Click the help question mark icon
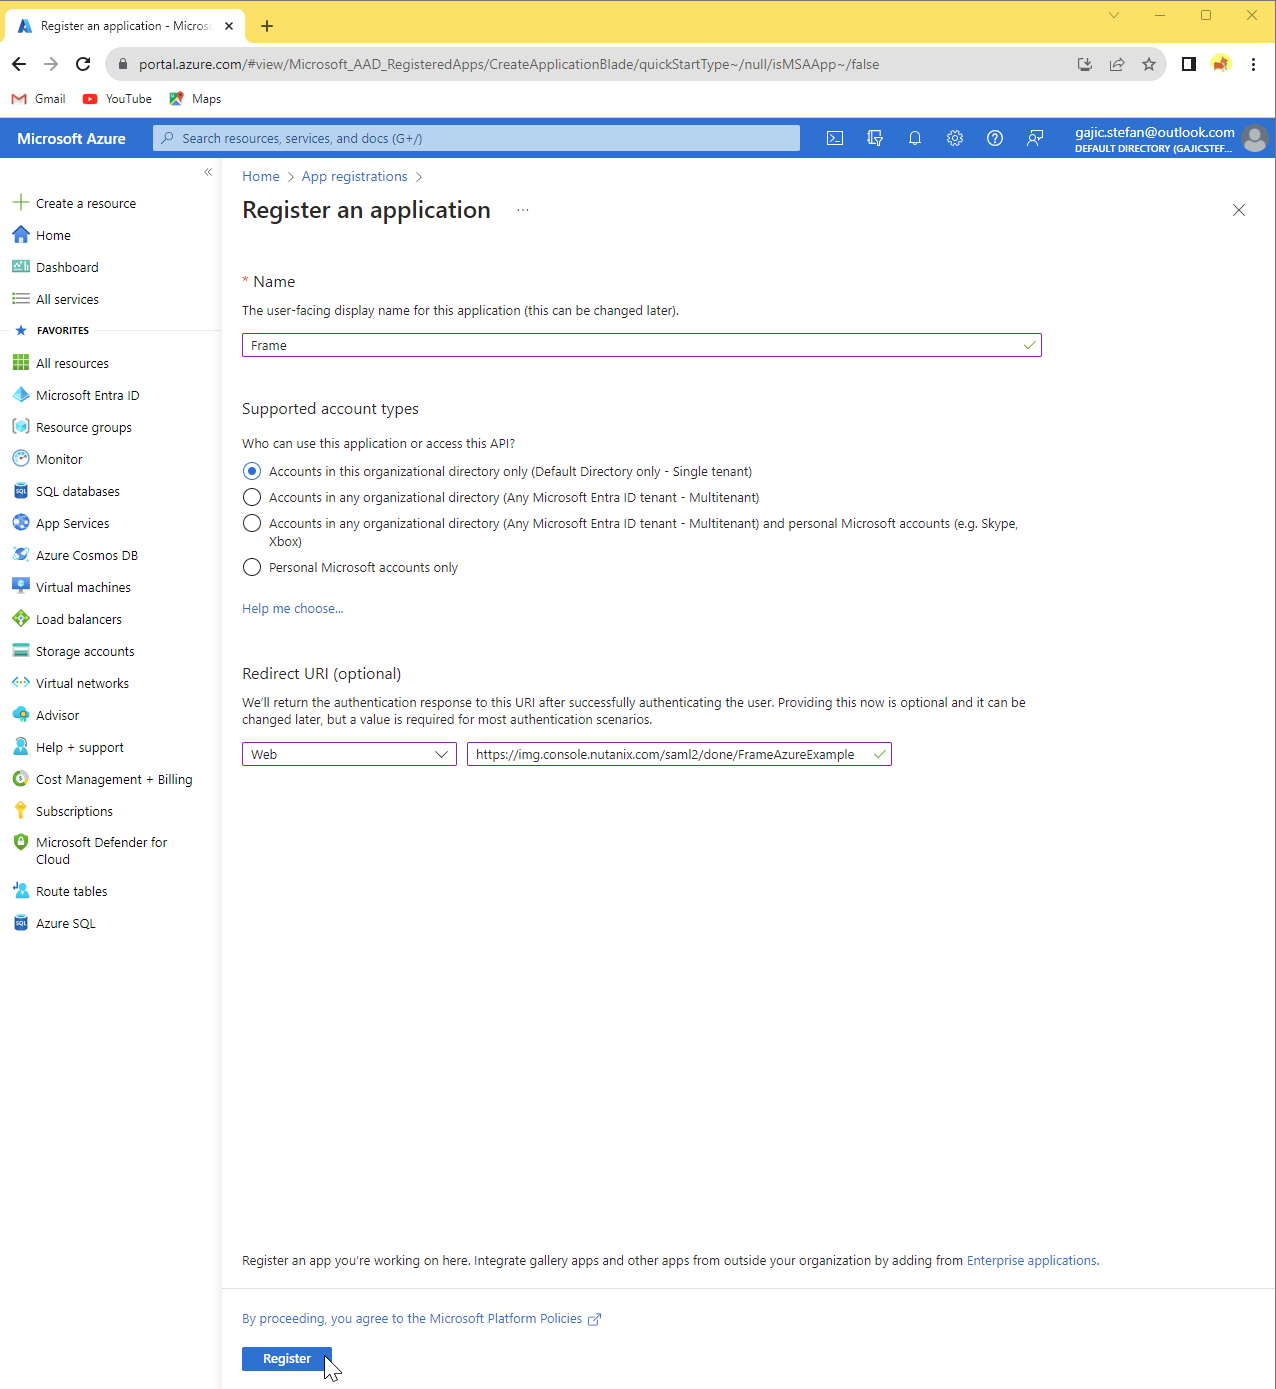 tap(995, 138)
